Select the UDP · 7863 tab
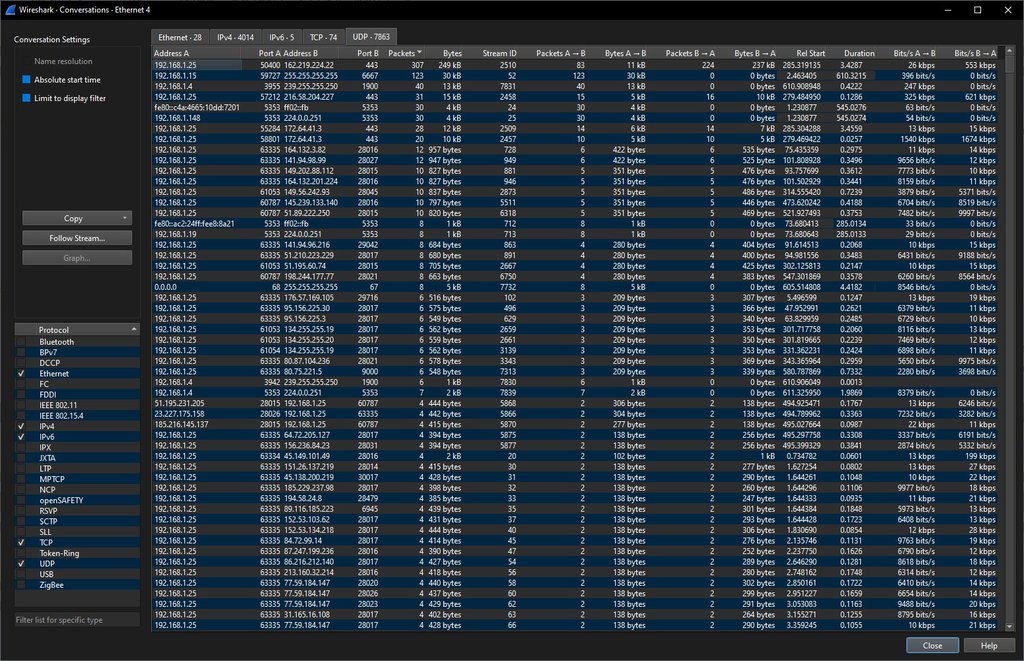The width and height of the screenshot is (1024, 661). tap(371, 37)
